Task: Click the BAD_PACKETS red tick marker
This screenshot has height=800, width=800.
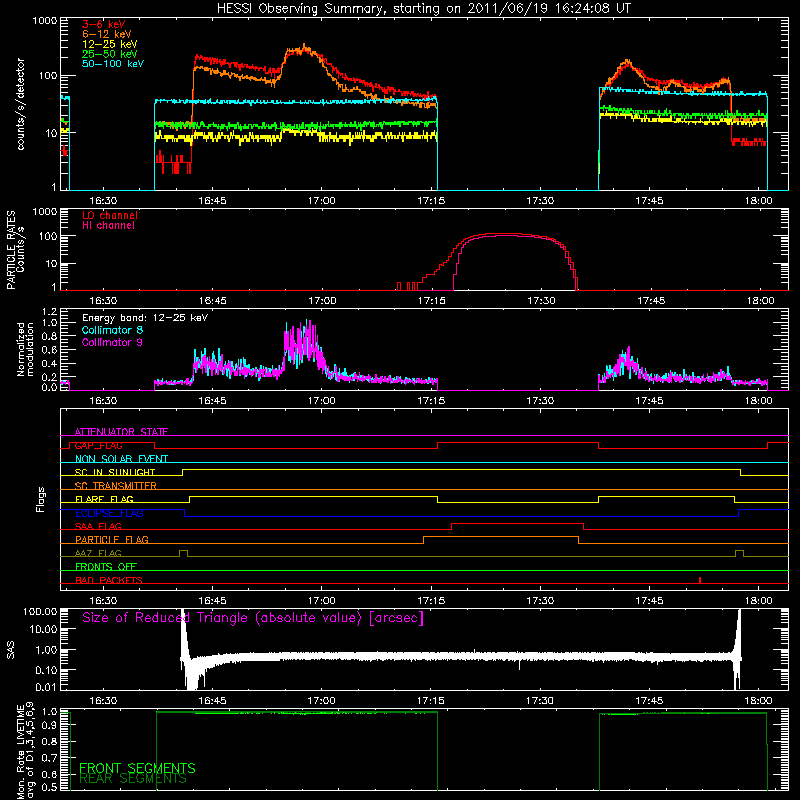Action: pyautogui.click(x=700, y=580)
